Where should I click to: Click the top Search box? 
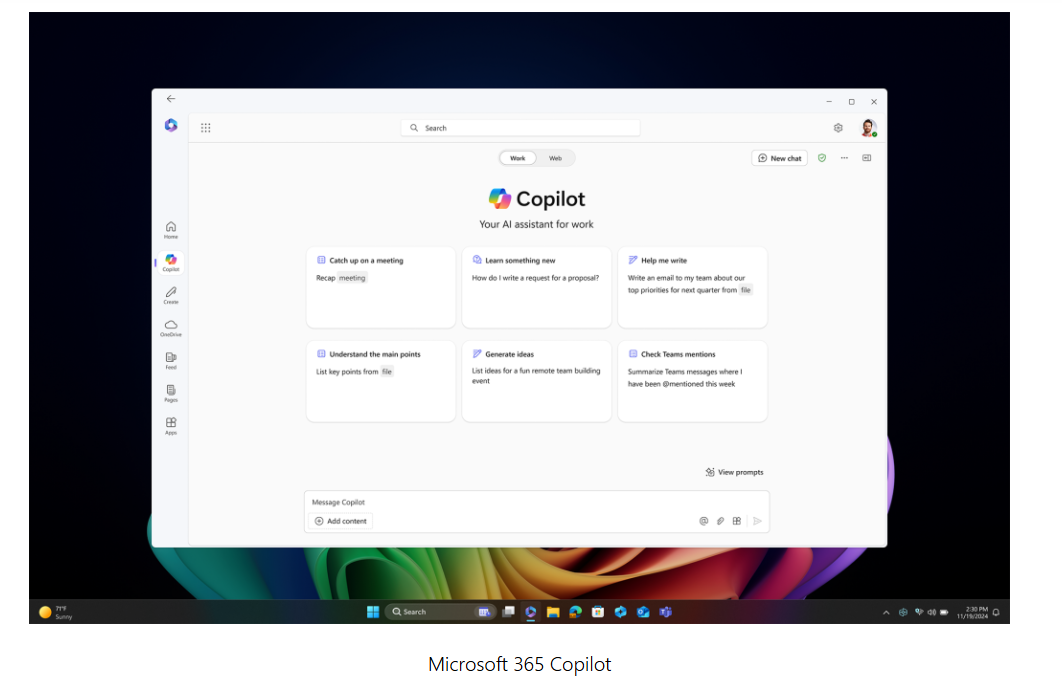tap(520, 128)
